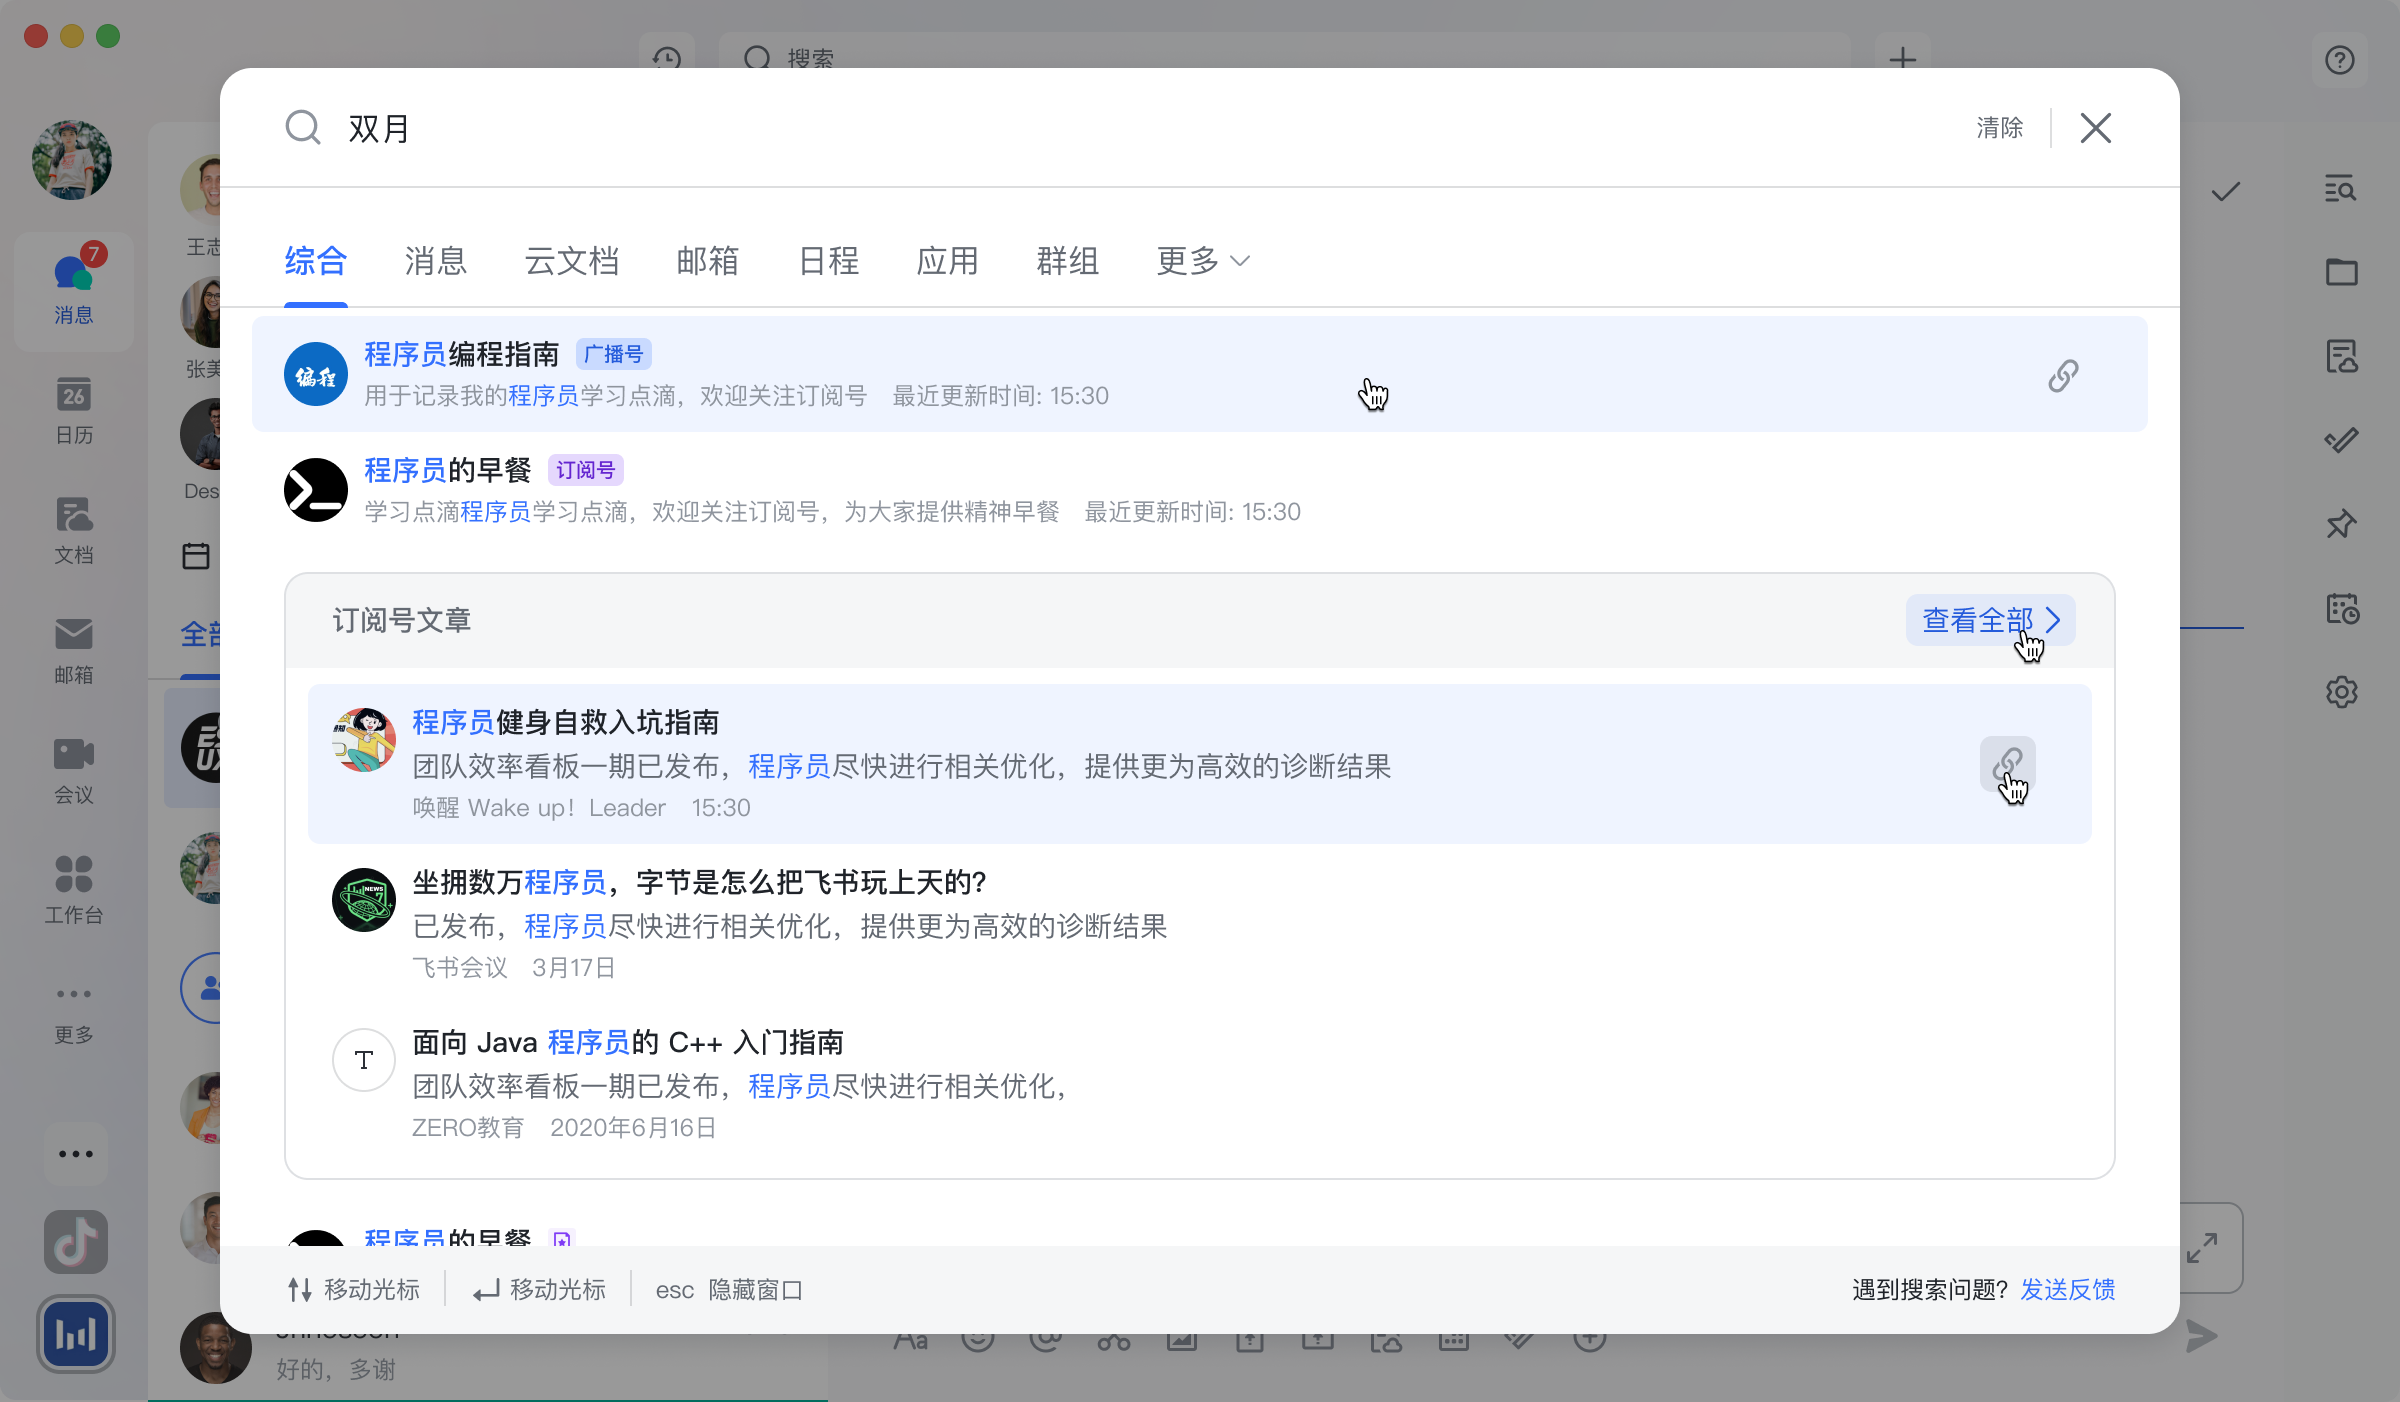2400x1402 pixels.
Task: Switch to the 消息 tab
Action: coord(436,261)
